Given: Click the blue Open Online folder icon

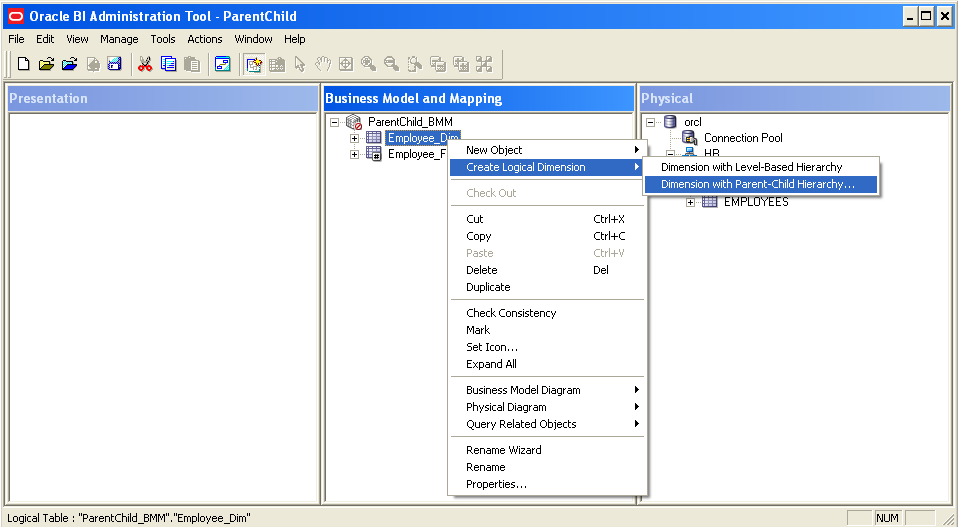Looking at the screenshot, I should 70,64.
